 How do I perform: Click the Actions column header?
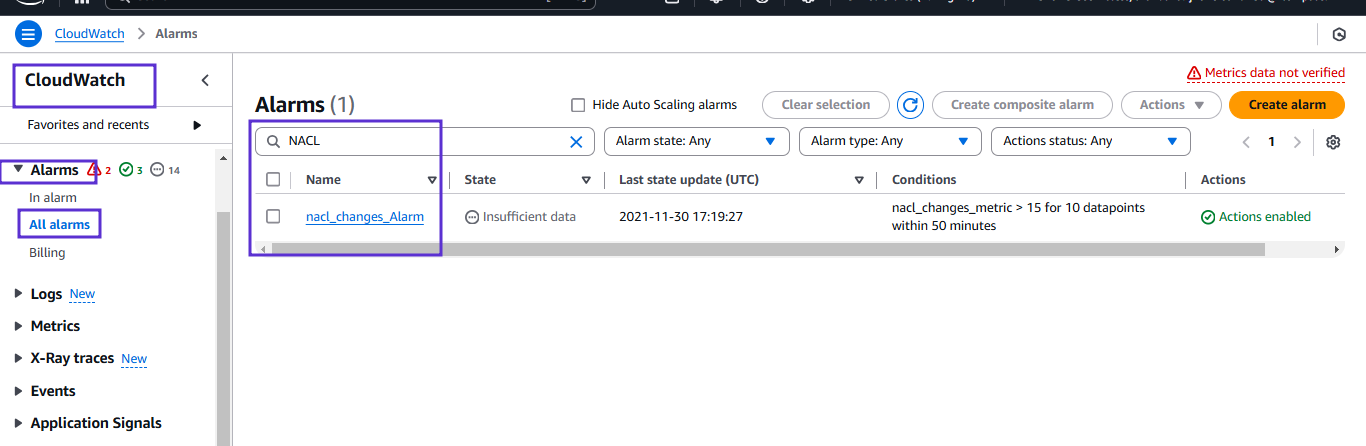(1223, 180)
